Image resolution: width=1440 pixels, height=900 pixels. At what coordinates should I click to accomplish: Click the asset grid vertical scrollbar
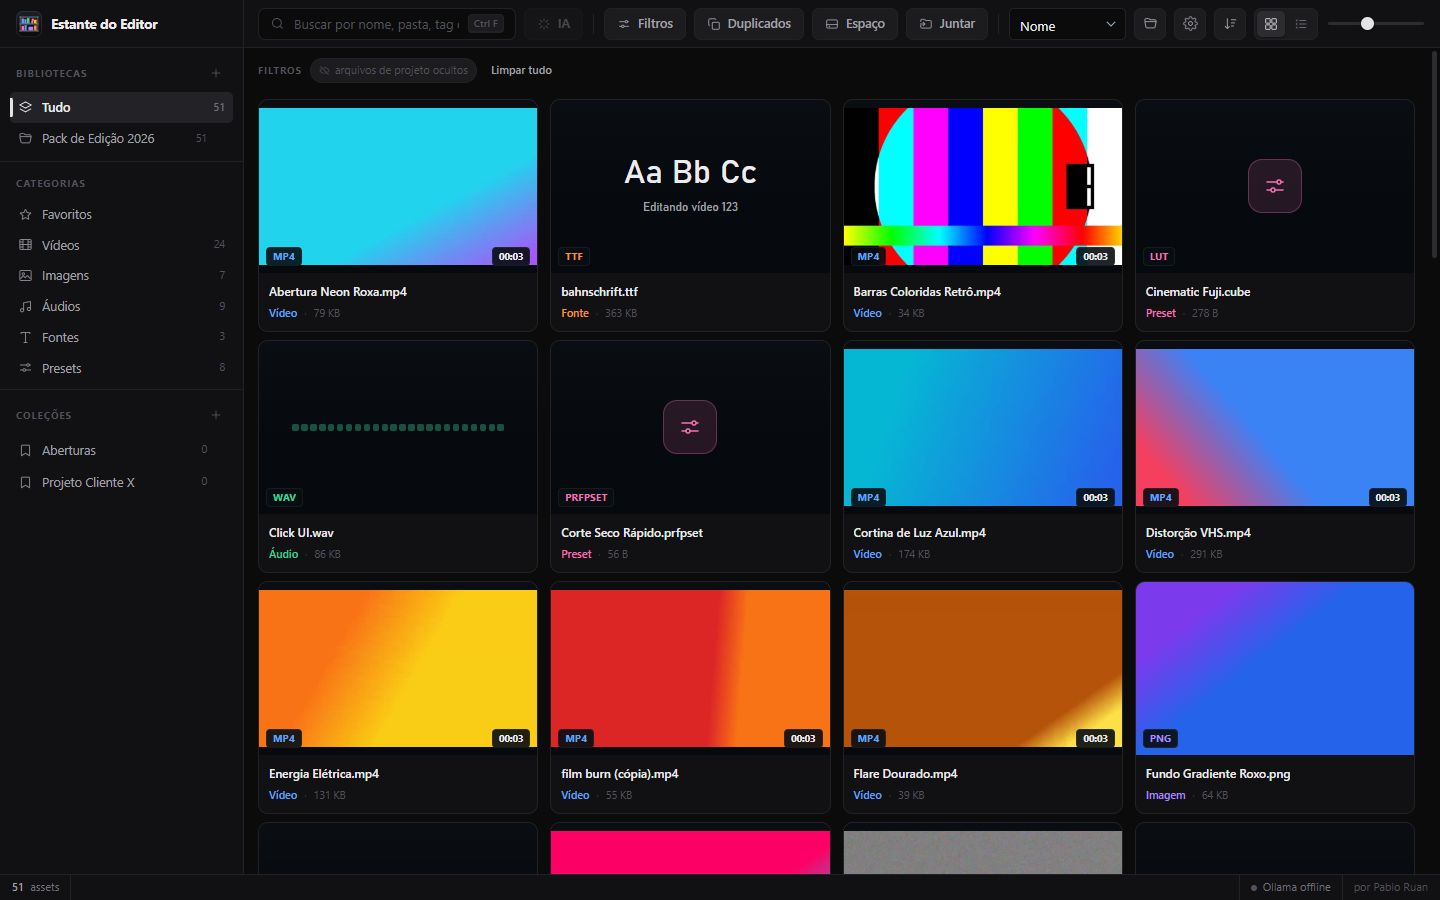pos(1434,154)
